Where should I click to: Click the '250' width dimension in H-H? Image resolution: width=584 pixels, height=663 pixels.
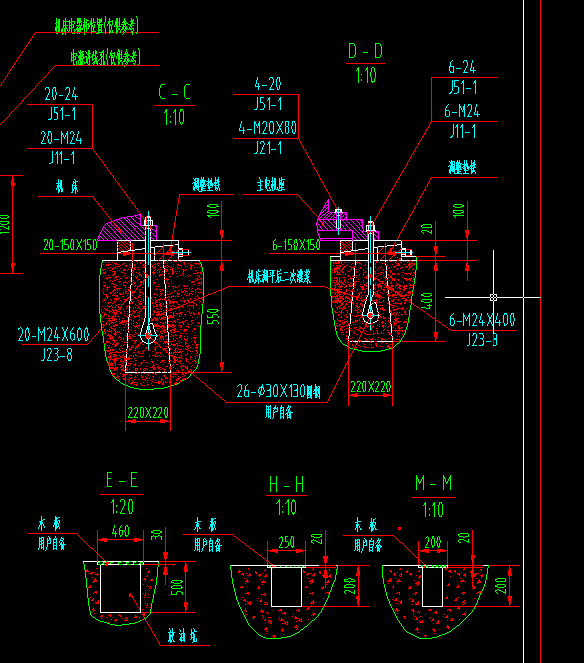286,542
